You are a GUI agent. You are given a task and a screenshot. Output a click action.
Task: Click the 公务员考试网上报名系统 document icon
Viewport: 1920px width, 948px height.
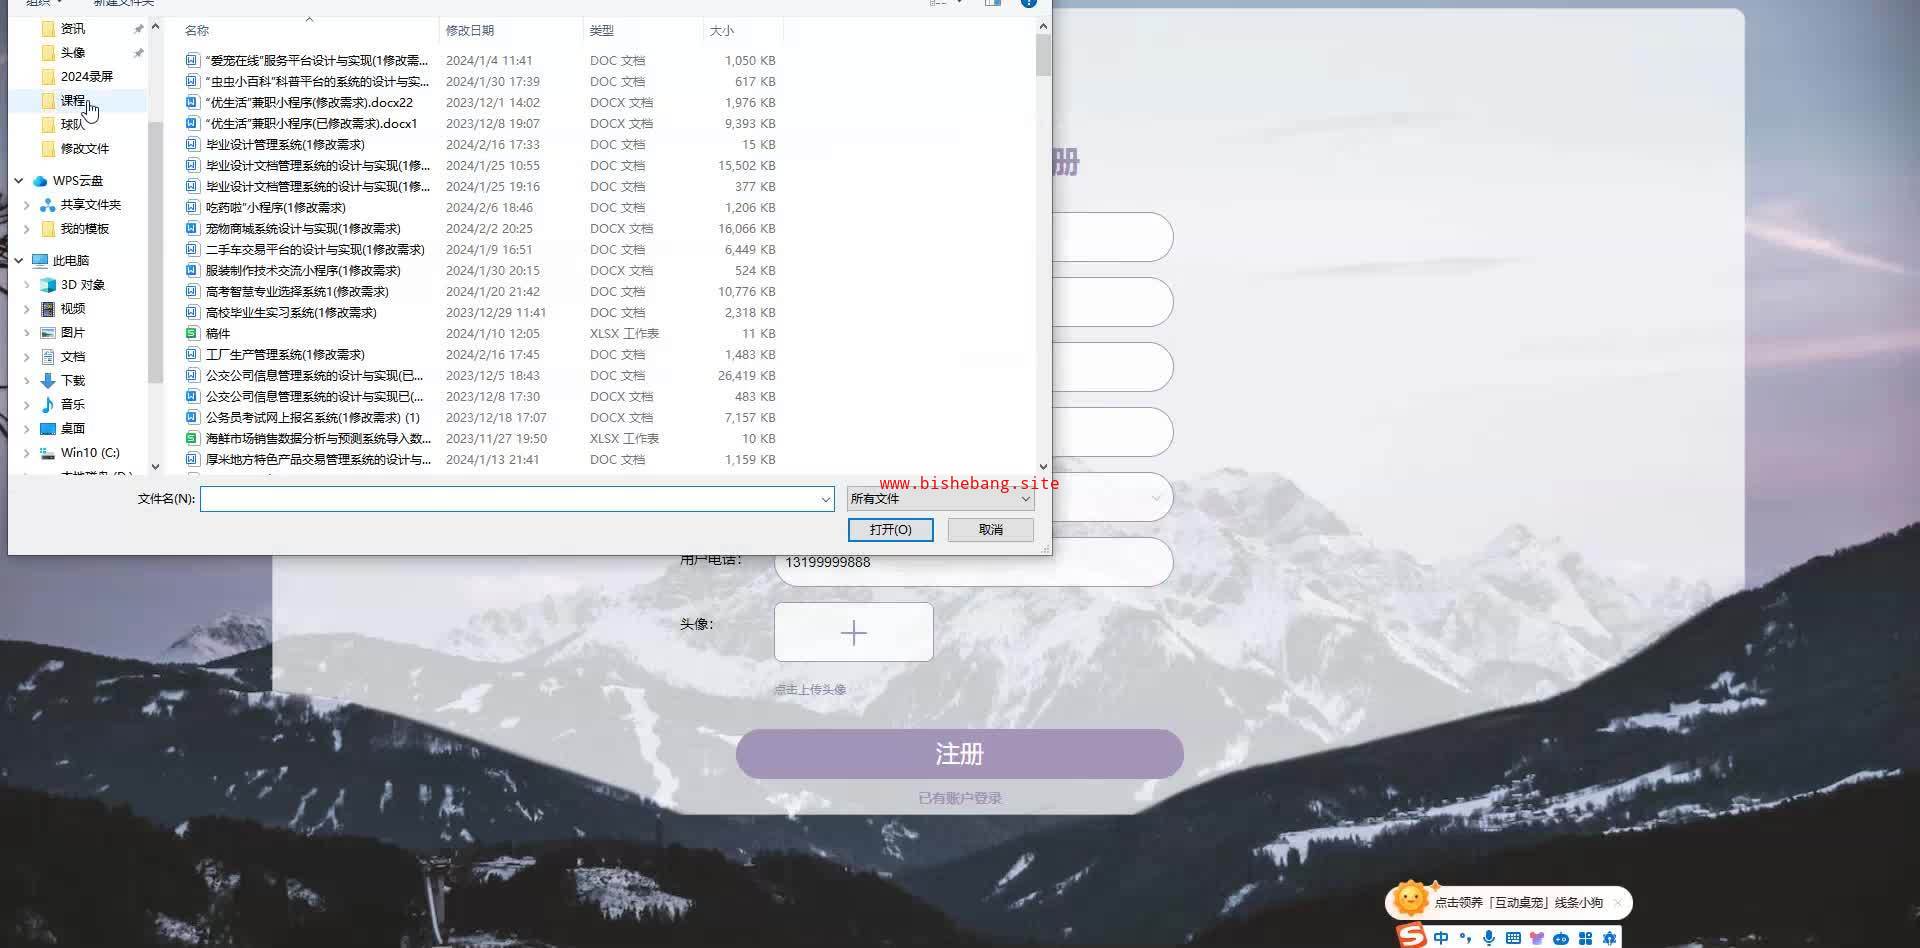192,418
